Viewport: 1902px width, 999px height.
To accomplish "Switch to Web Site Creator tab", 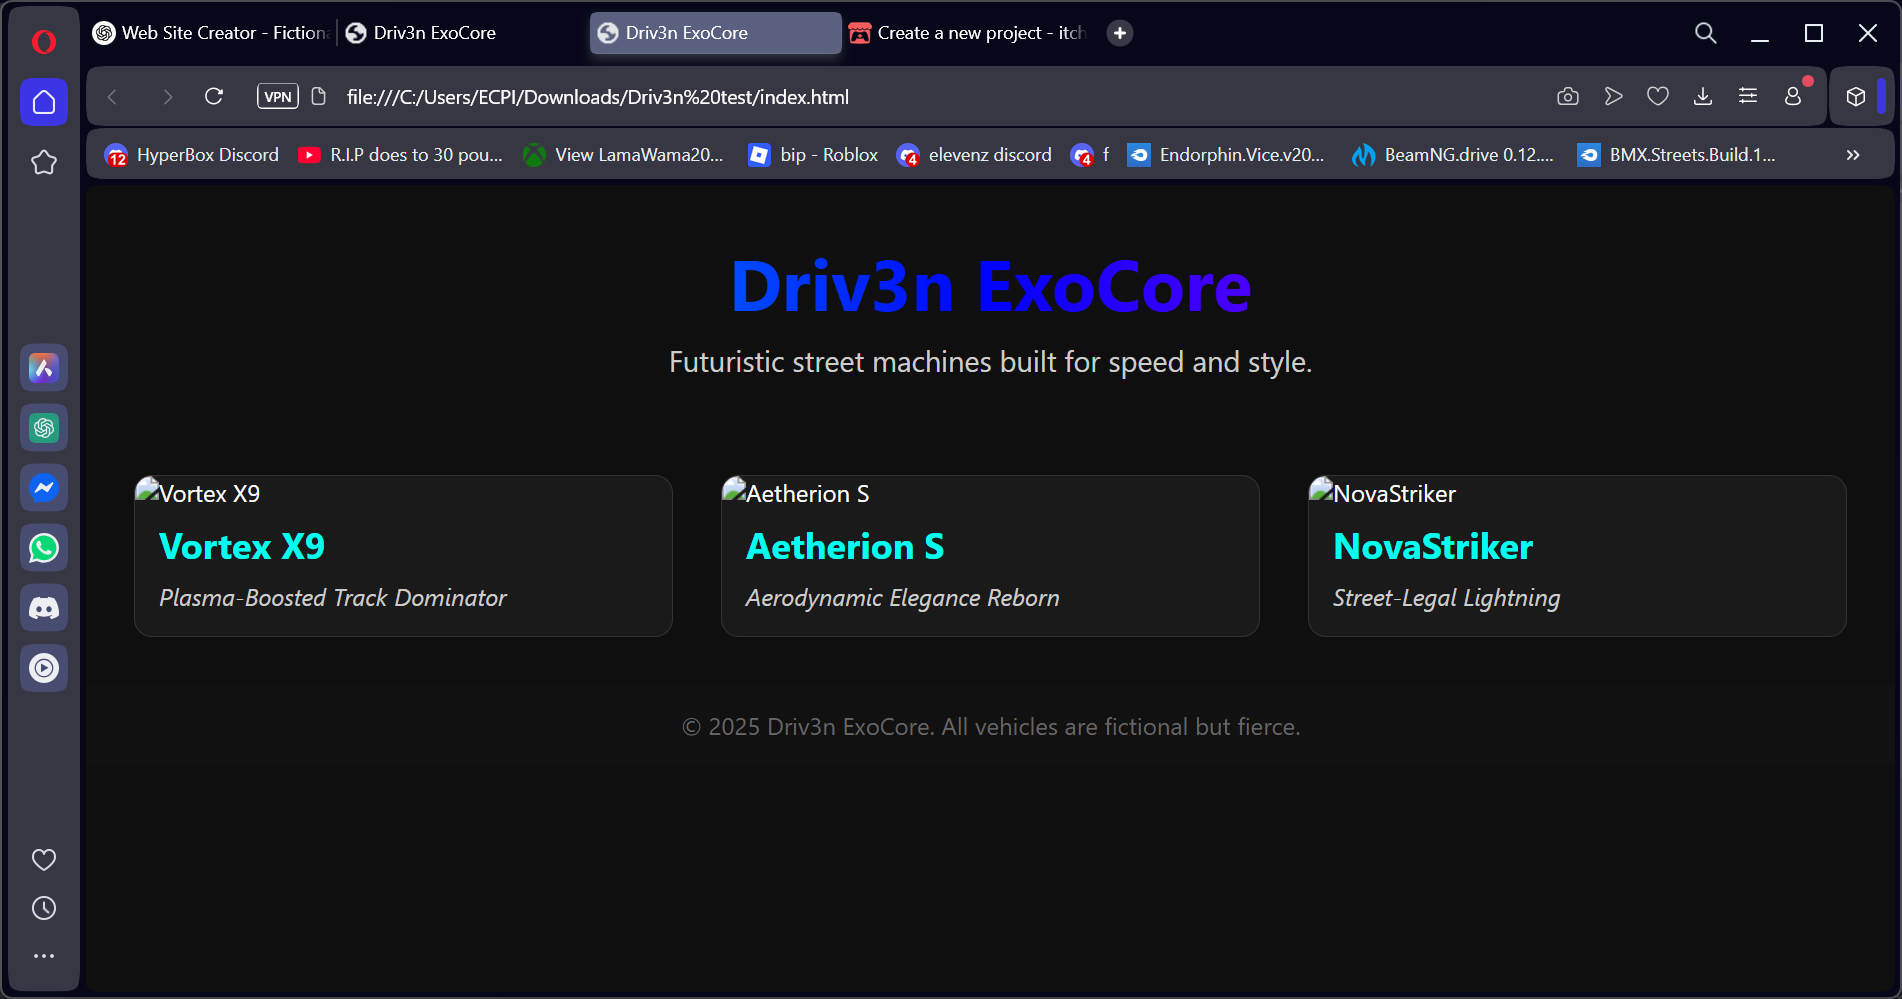I will pyautogui.click(x=211, y=33).
